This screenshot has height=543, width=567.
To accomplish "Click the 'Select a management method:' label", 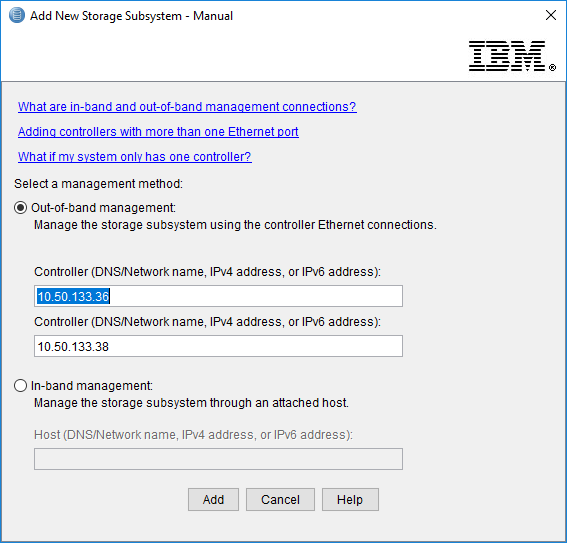I will click(98, 184).
